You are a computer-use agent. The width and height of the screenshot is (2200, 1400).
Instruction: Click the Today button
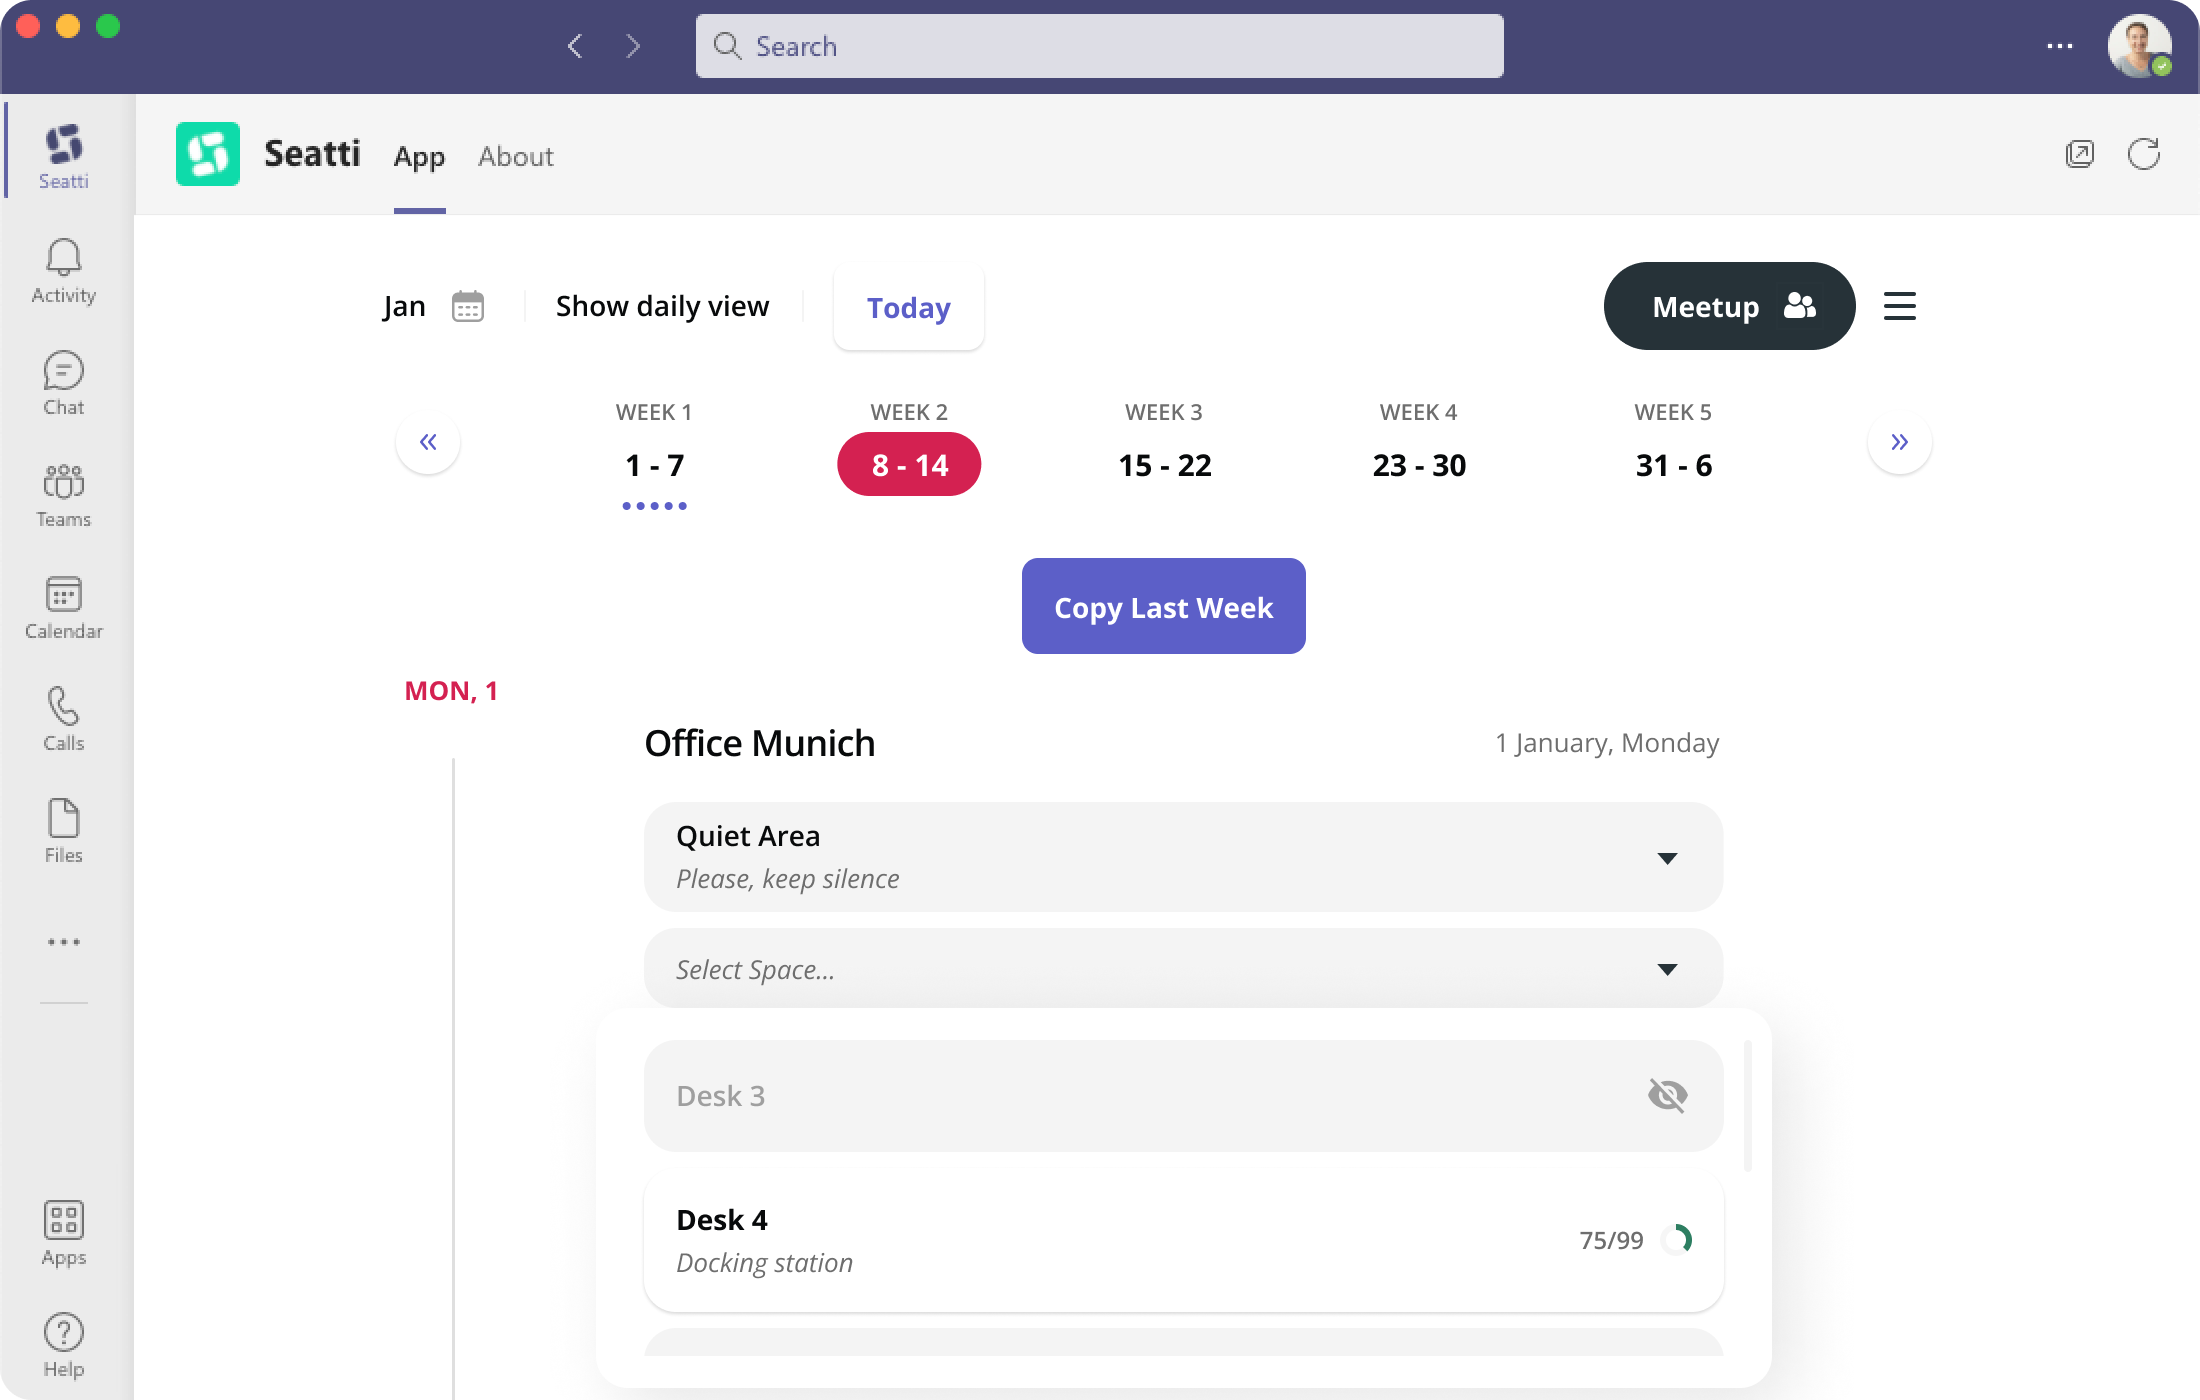pos(909,308)
